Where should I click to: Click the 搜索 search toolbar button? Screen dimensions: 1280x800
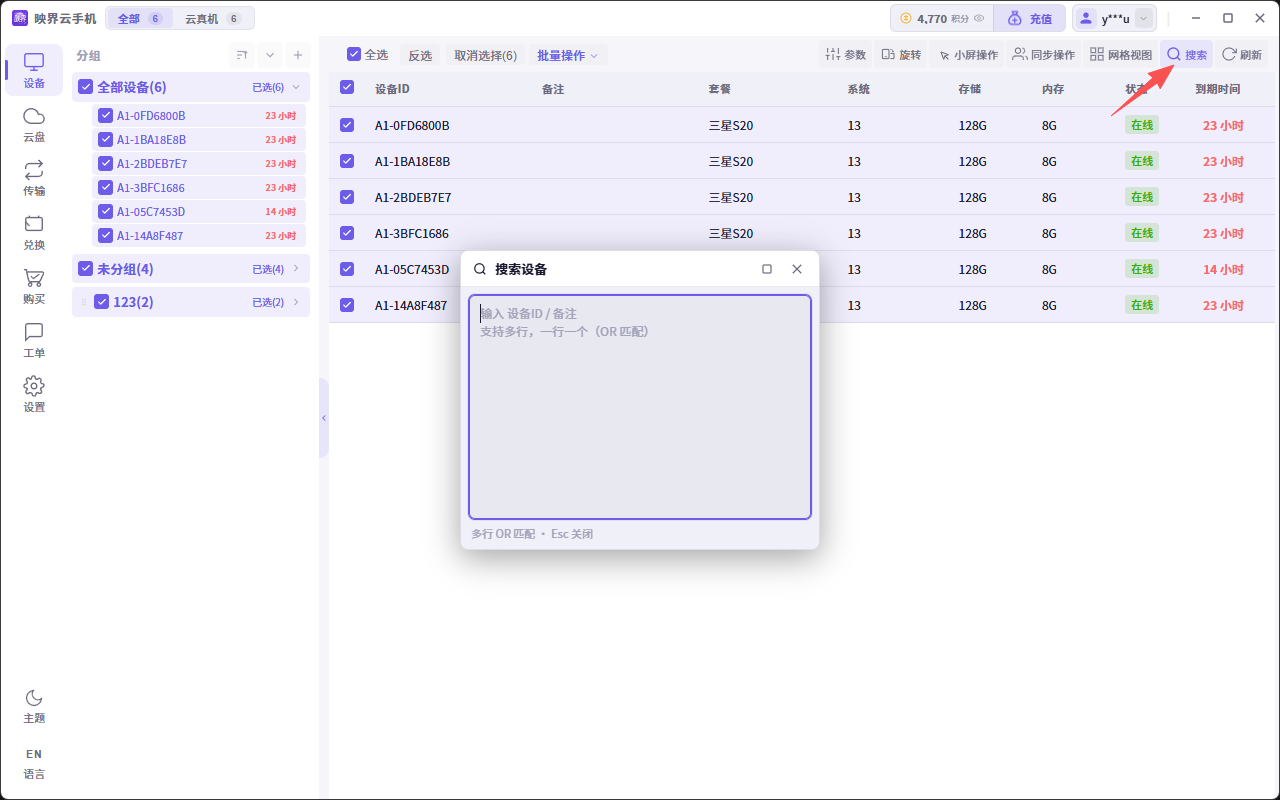click(x=1187, y=55)
